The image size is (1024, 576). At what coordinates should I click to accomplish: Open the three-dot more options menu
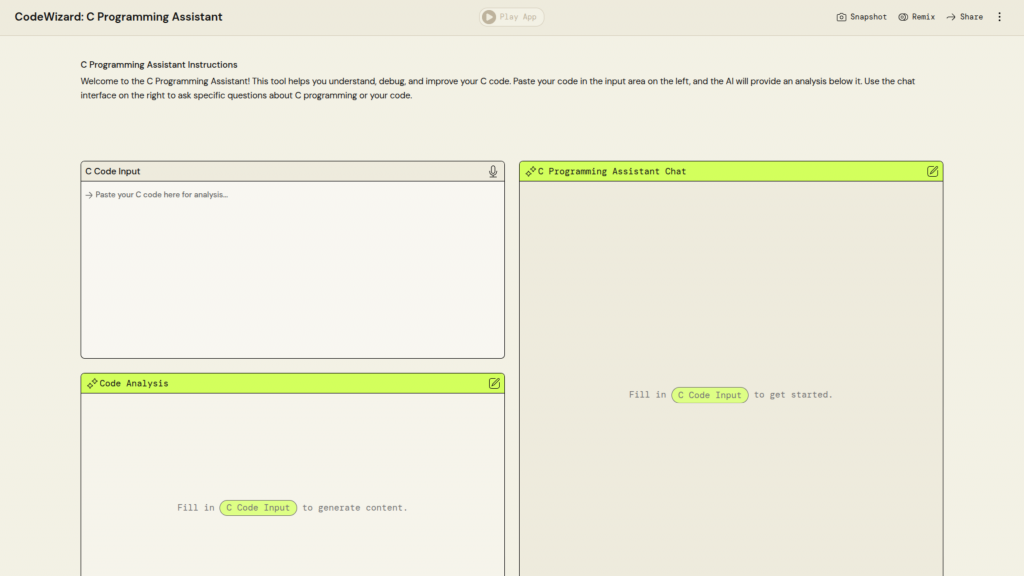click(999, 17)
